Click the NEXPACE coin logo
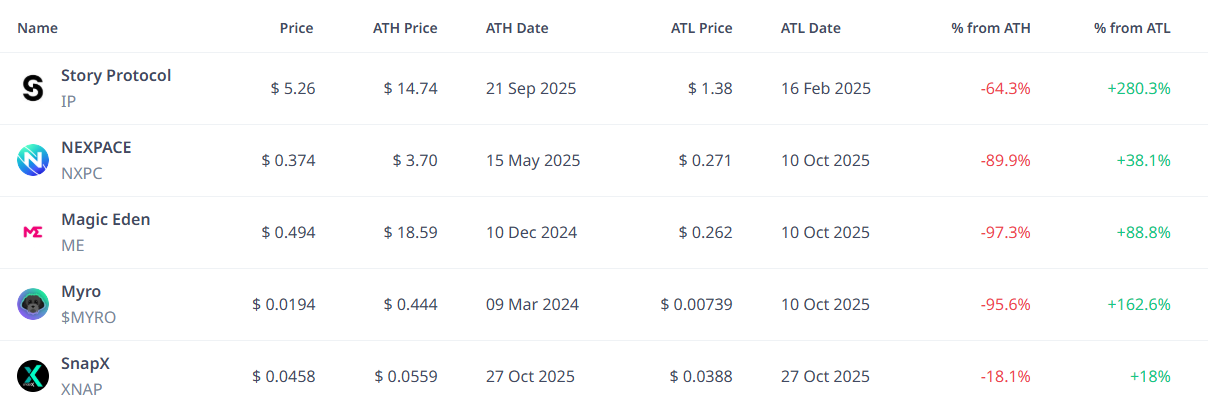1208x406 pixels. 33,161
